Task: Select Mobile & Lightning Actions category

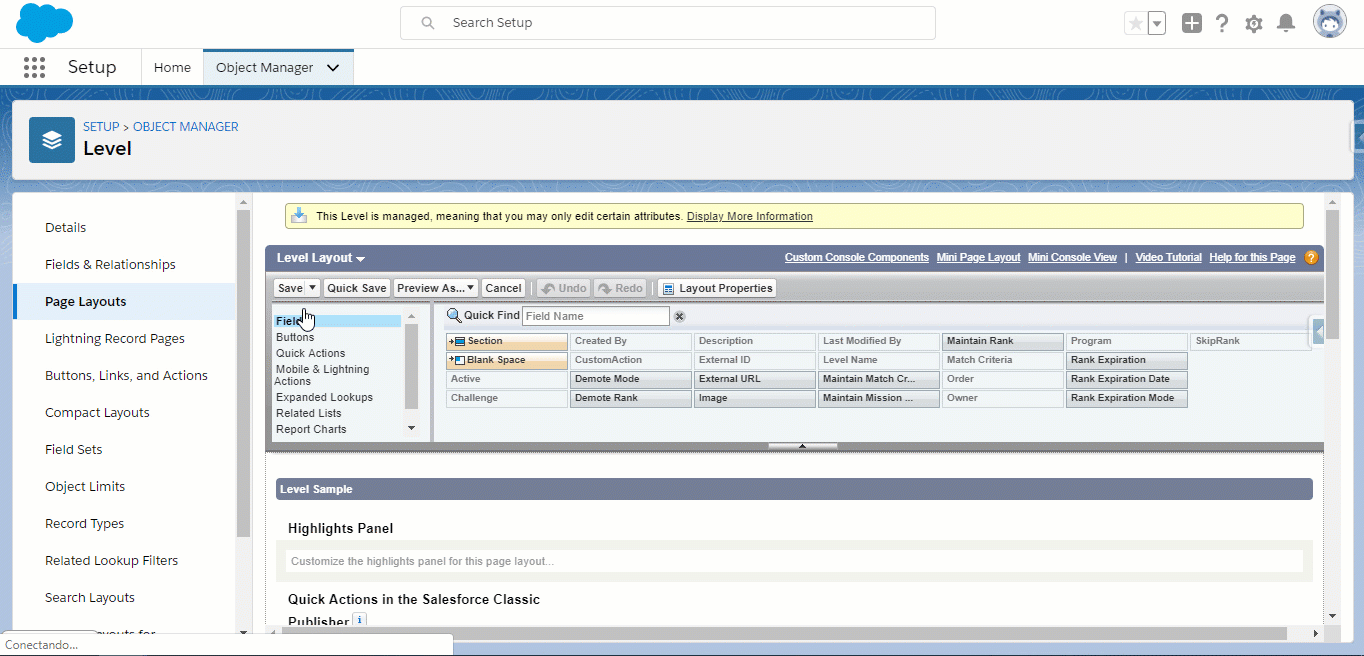Action: [x=322, y=375]
